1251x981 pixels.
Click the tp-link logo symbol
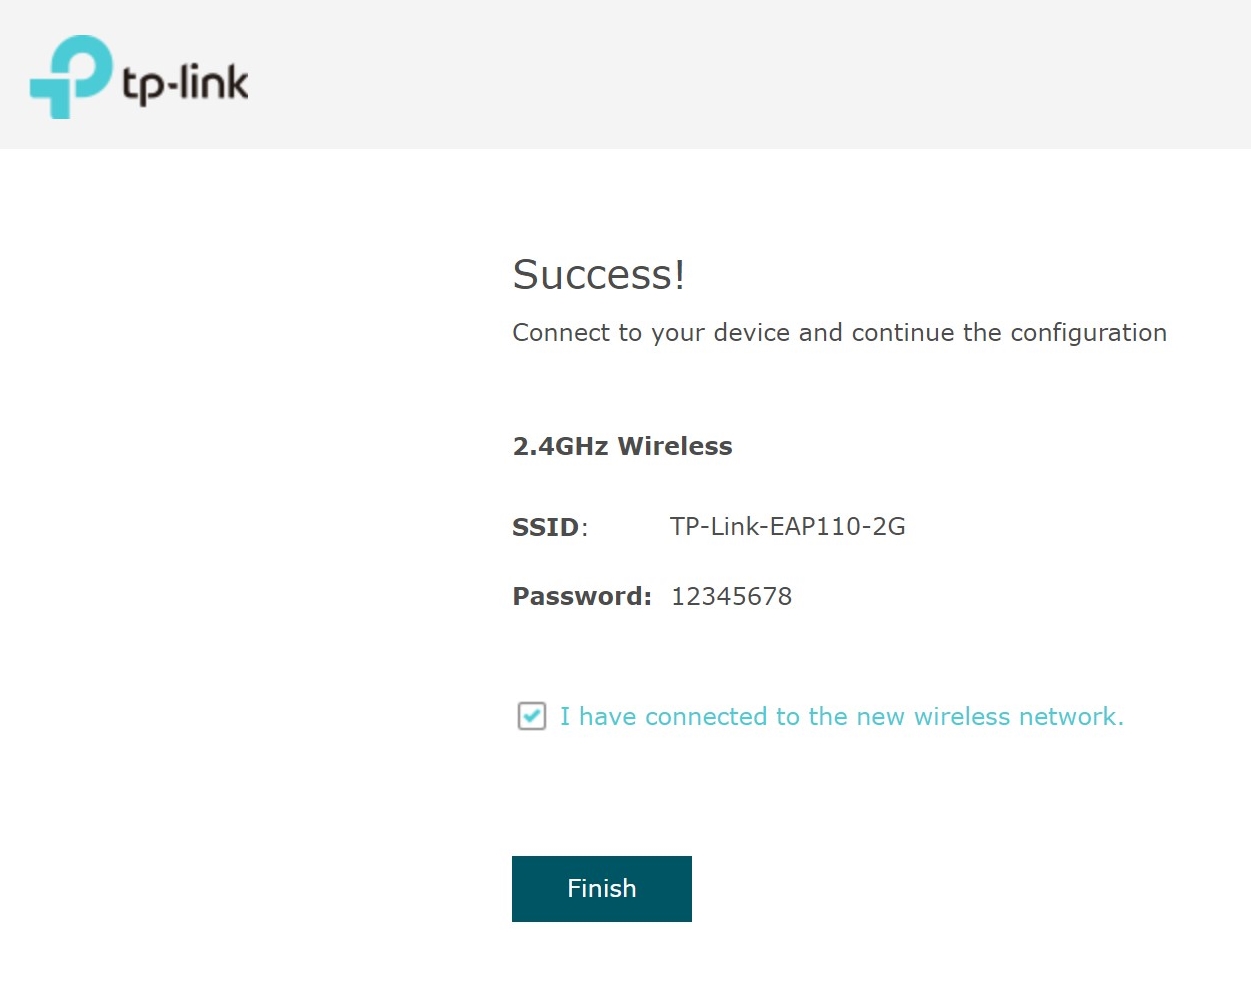pyautogui.click(x=70, y=76)
